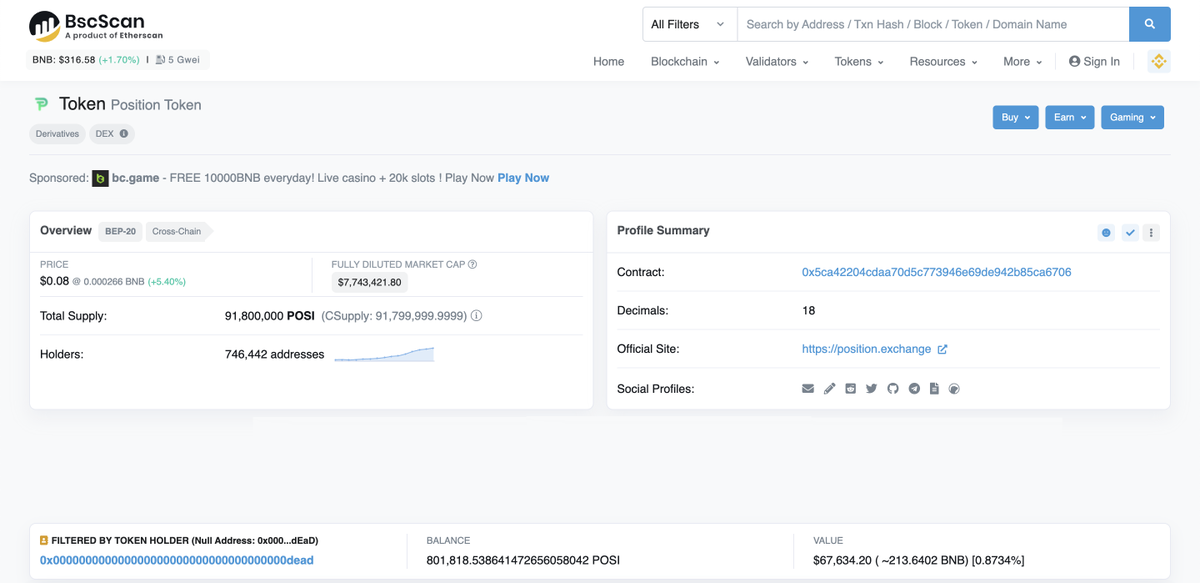Click the gas pump Gwei indicator
Viewport: 1200px width, 583px height.
(177, 60)
